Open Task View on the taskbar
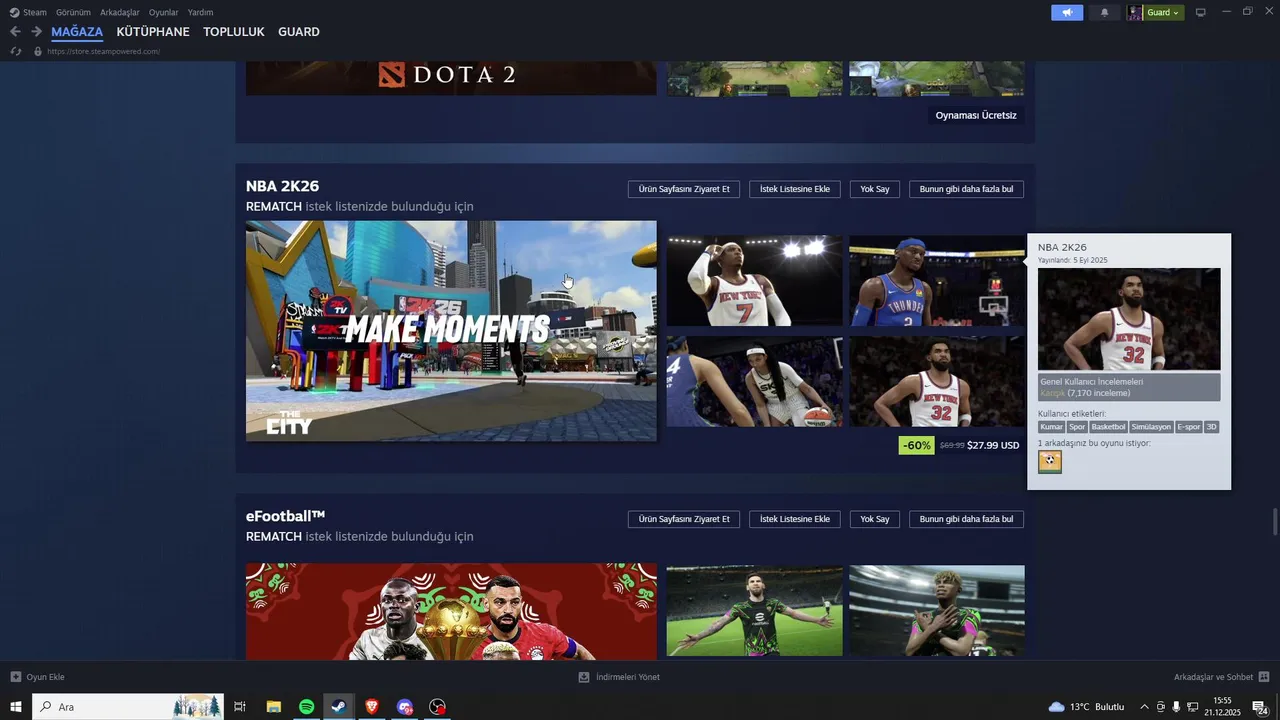1280x720 pixels. tap(240, 707)
